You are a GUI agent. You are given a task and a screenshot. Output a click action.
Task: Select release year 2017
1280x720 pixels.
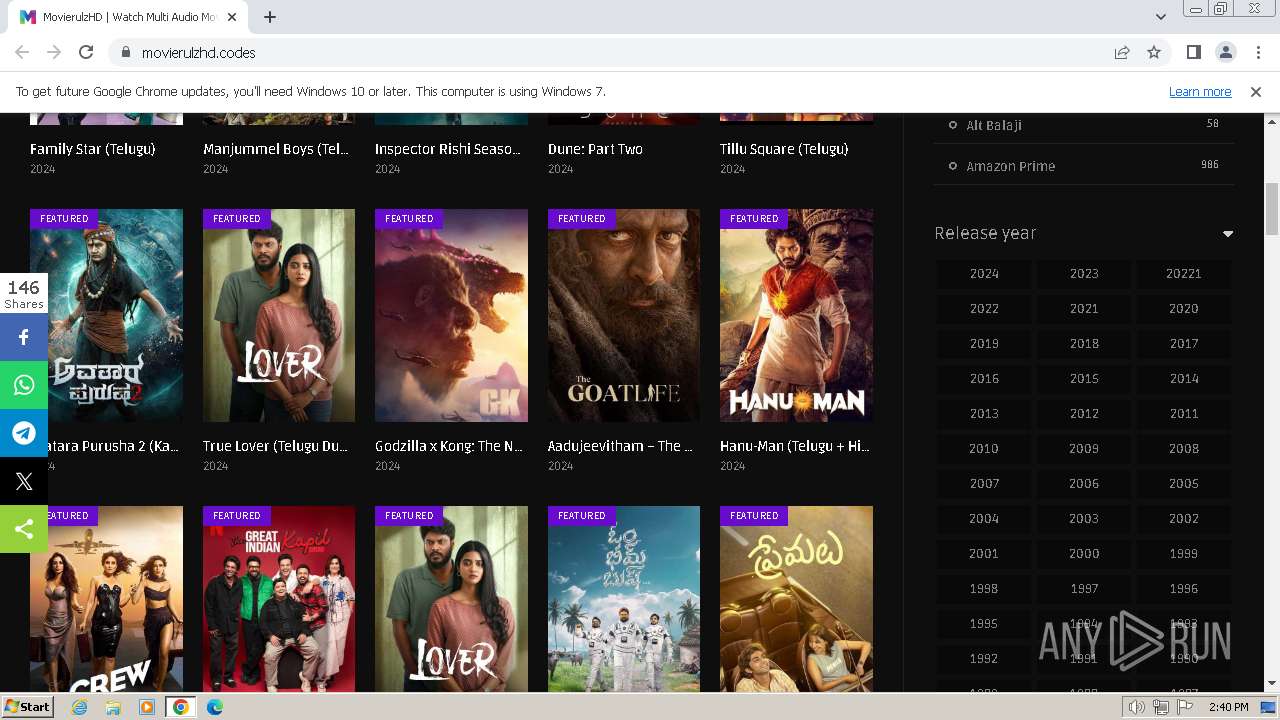point(1184,343)
